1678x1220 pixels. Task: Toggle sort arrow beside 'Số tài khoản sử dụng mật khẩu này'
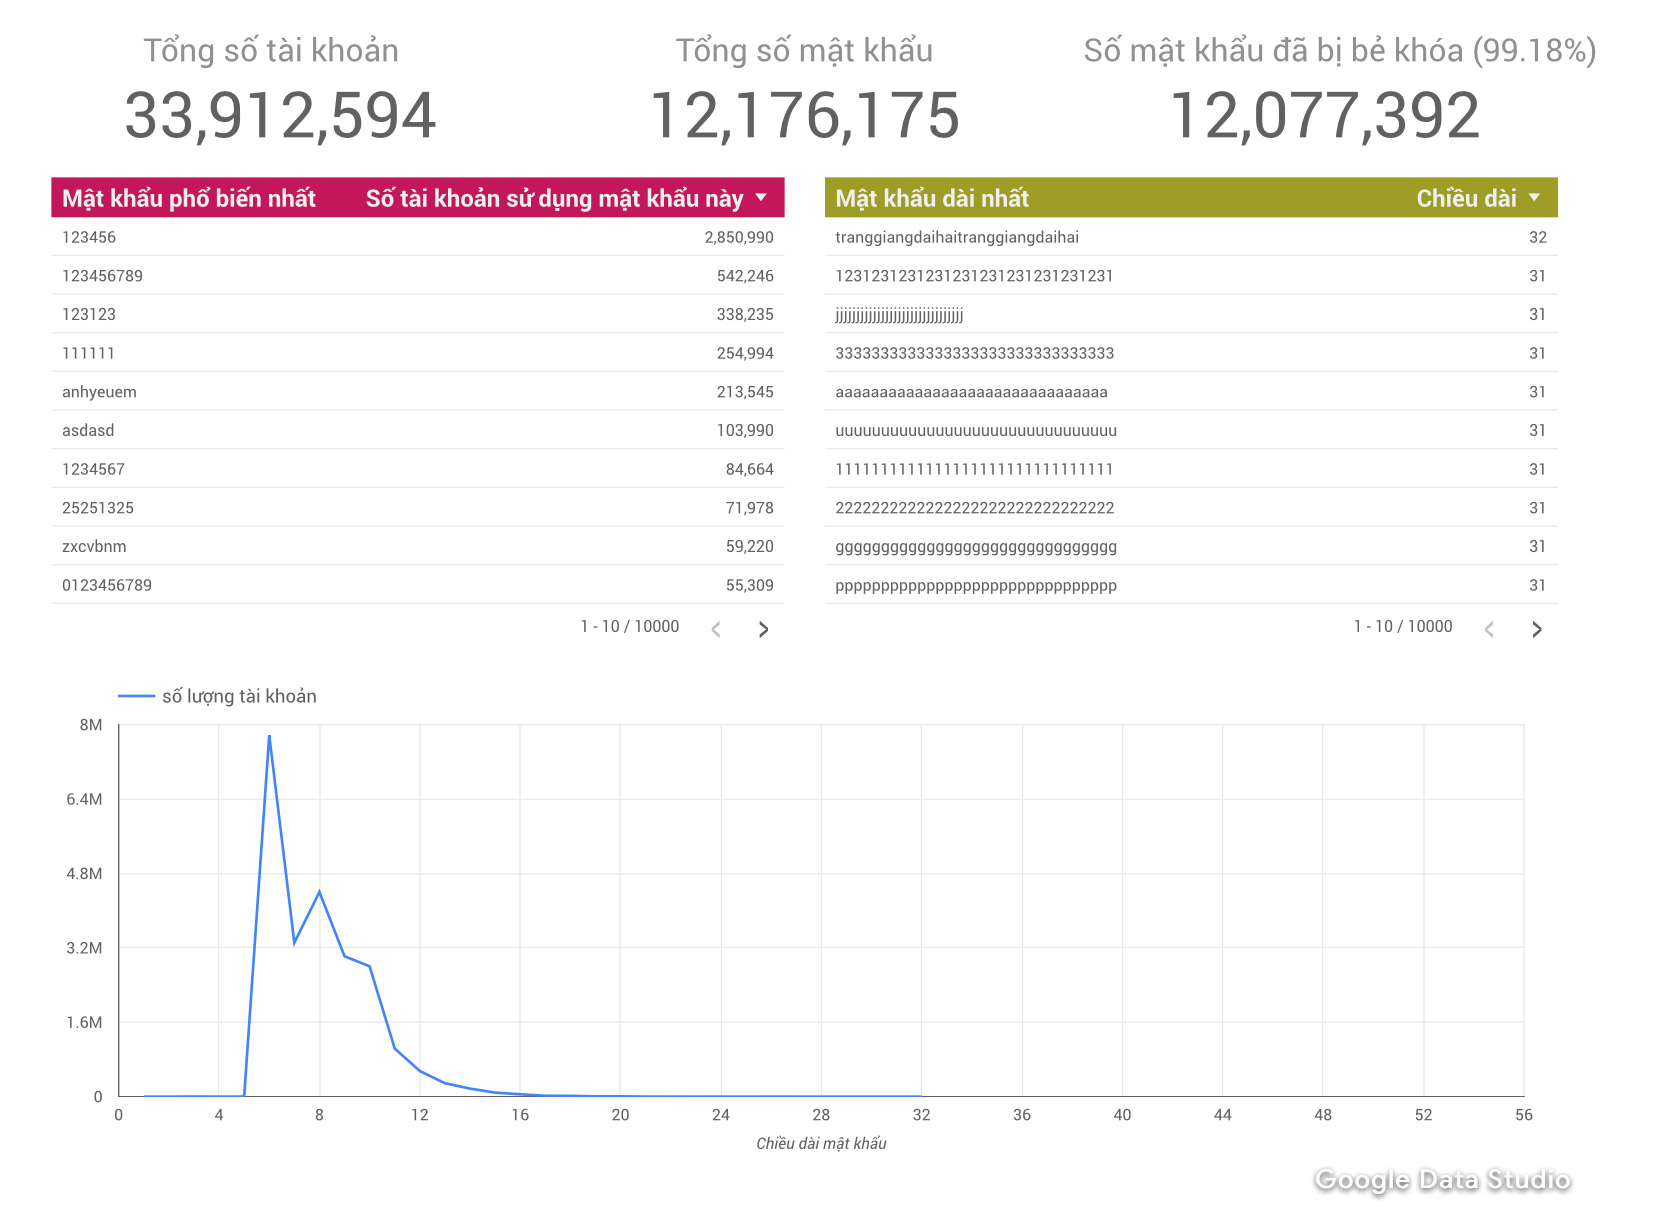(x=762, y=198)
